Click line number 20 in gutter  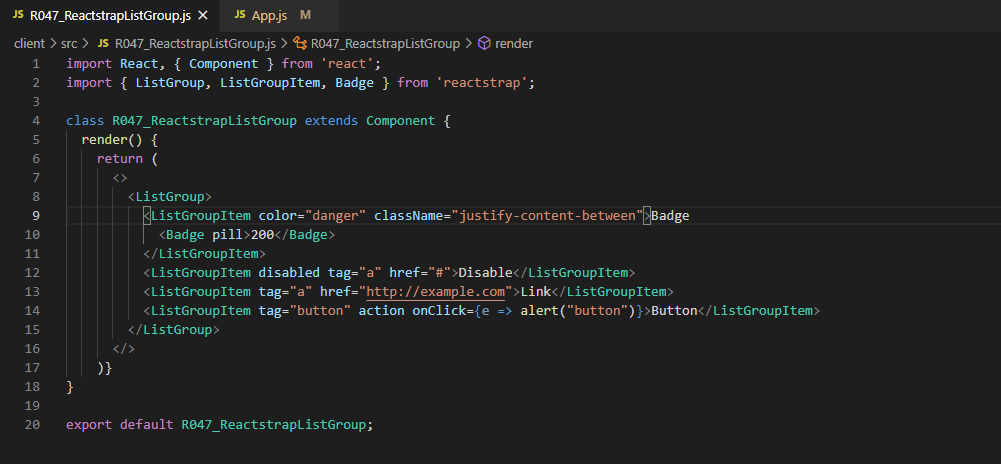coord(33,424)
